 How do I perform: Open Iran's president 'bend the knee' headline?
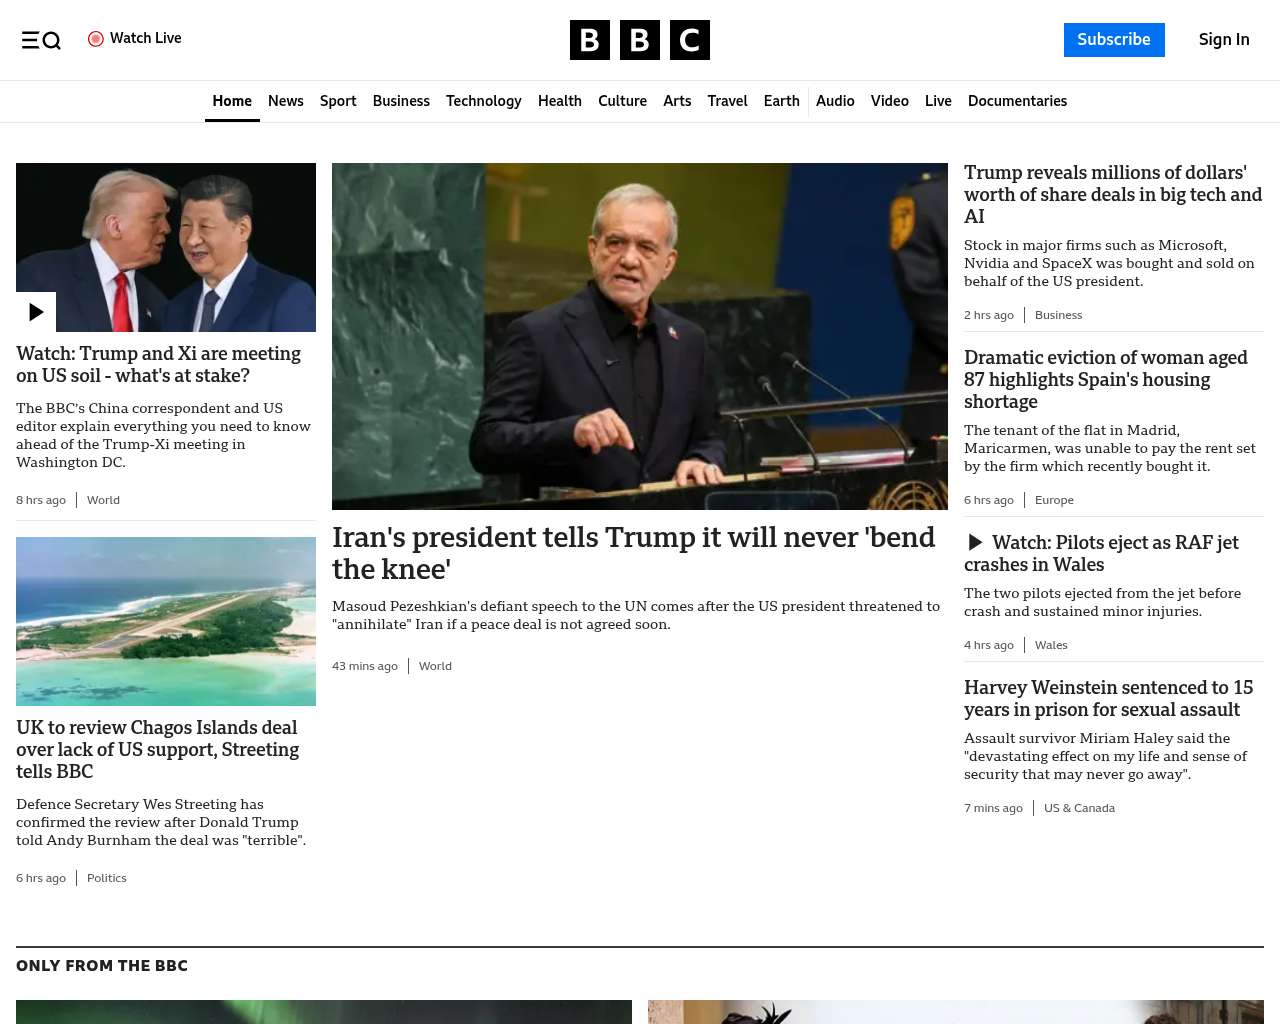click(x=633, y=553)
